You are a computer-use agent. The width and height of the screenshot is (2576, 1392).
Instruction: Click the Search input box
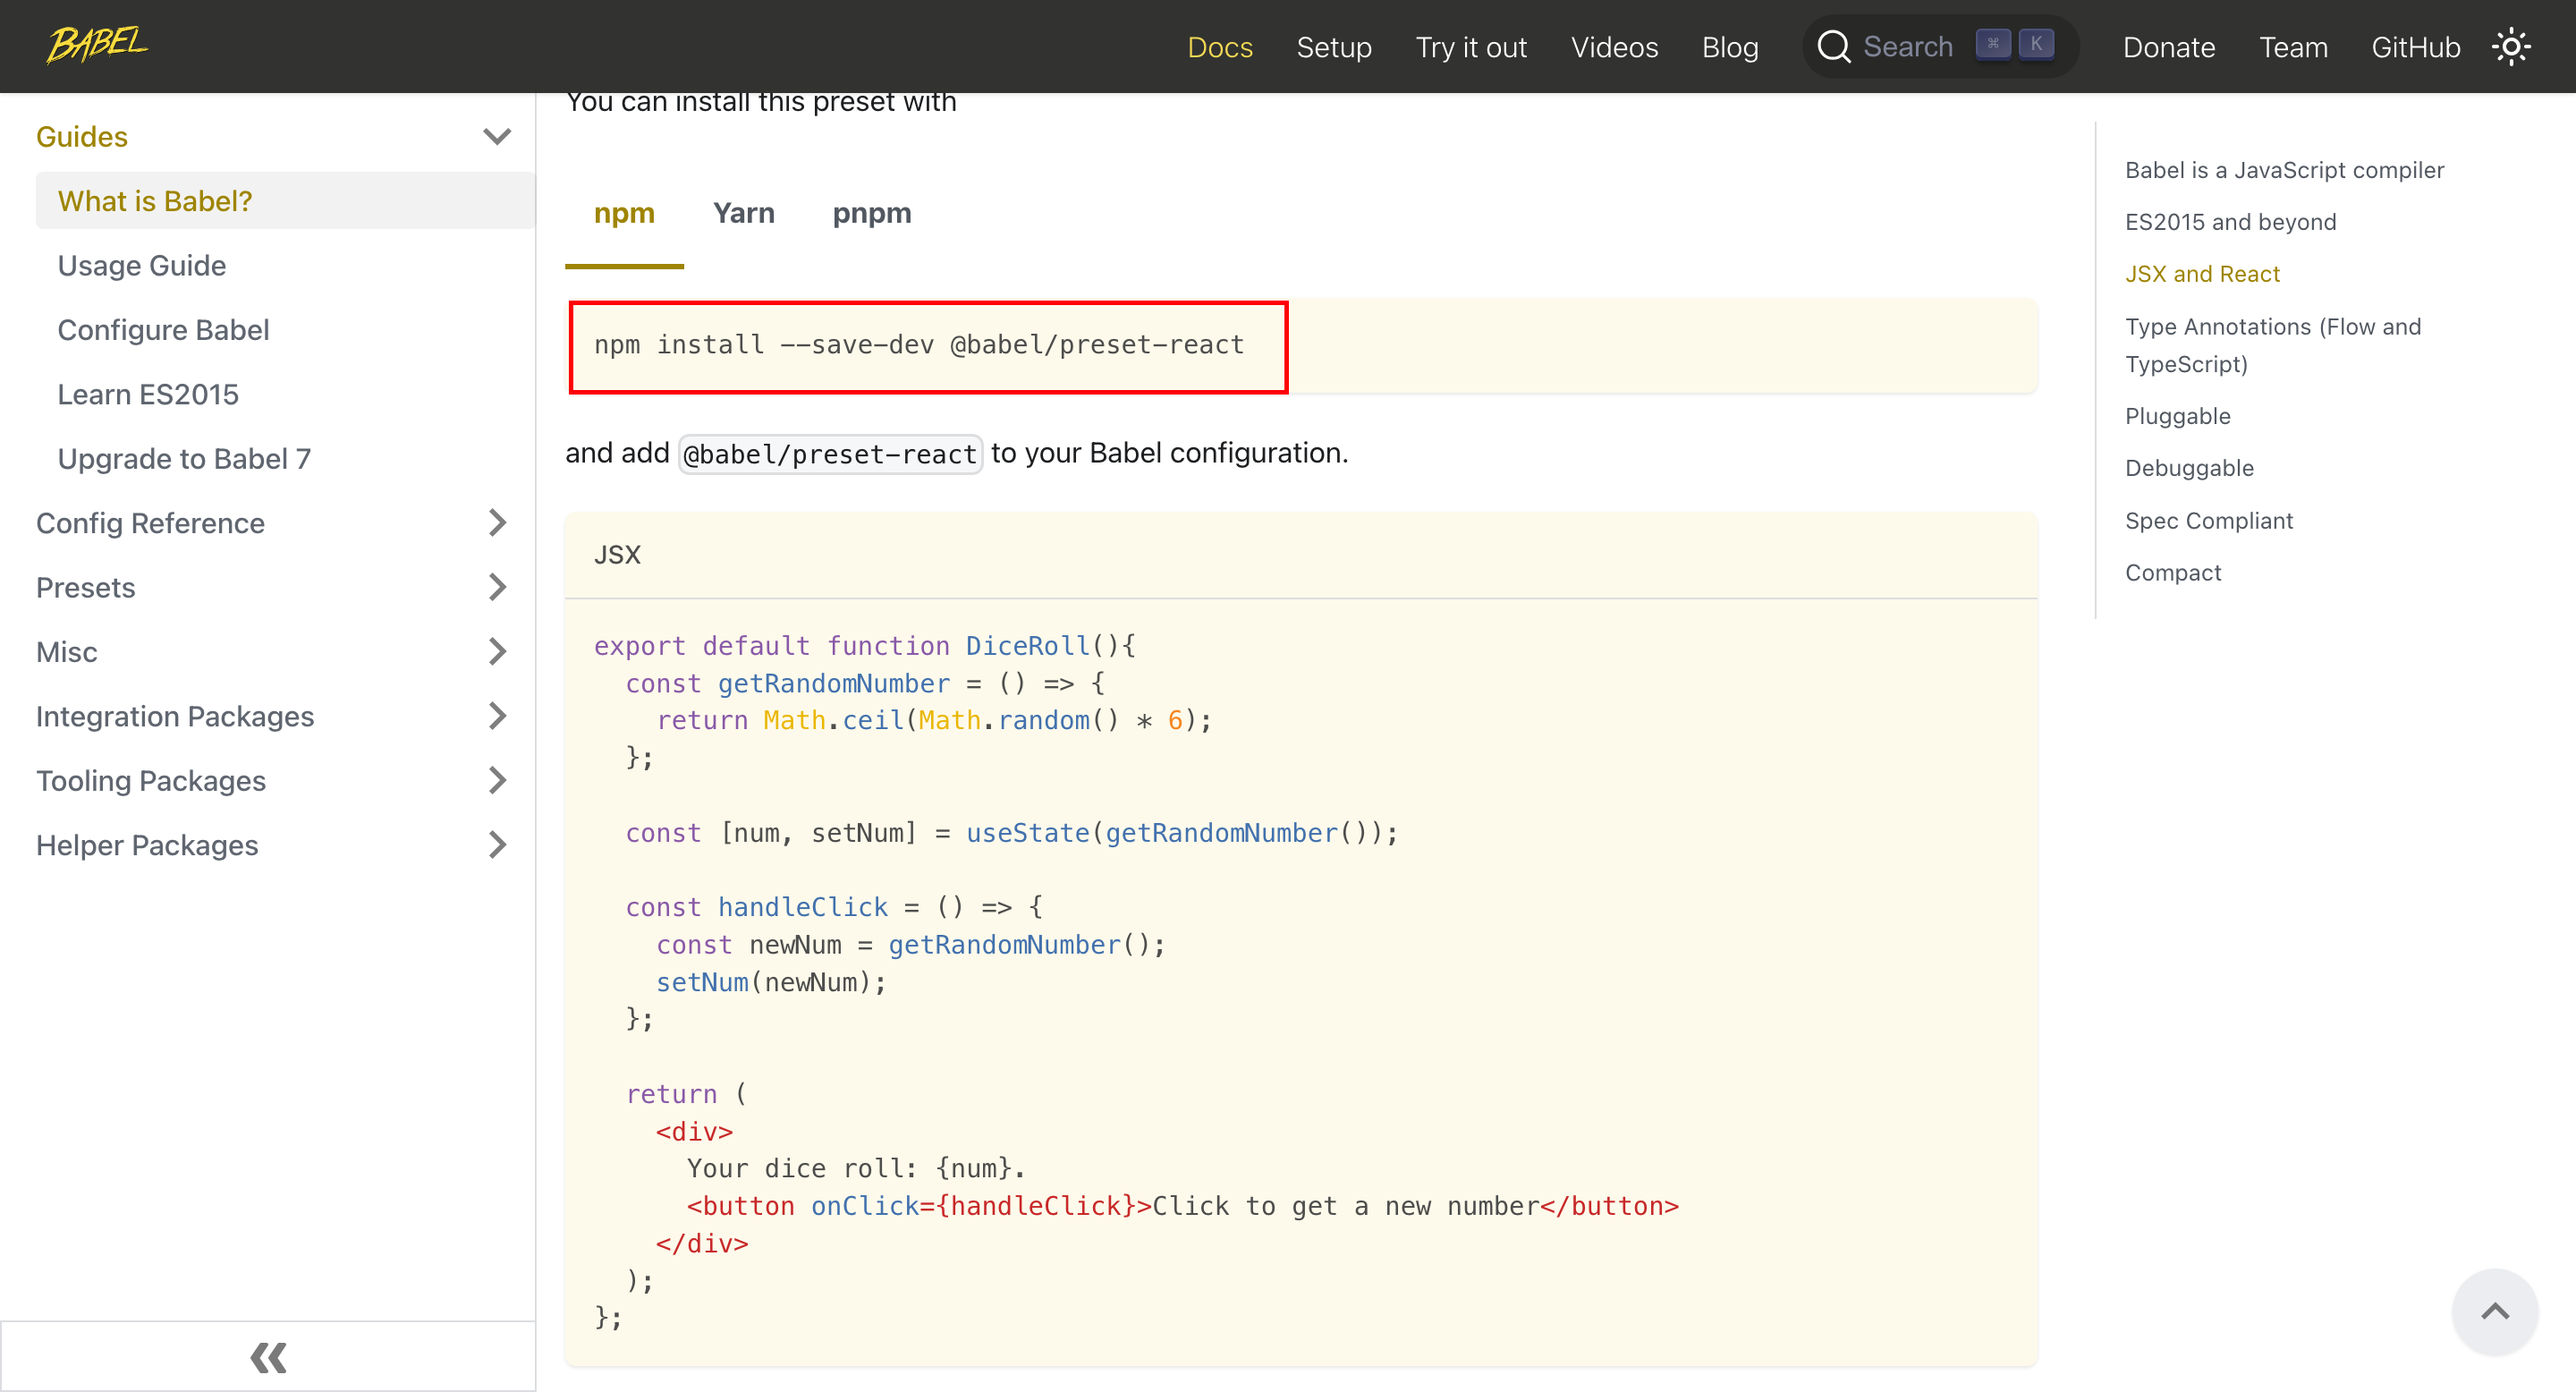click(1907, 47)
